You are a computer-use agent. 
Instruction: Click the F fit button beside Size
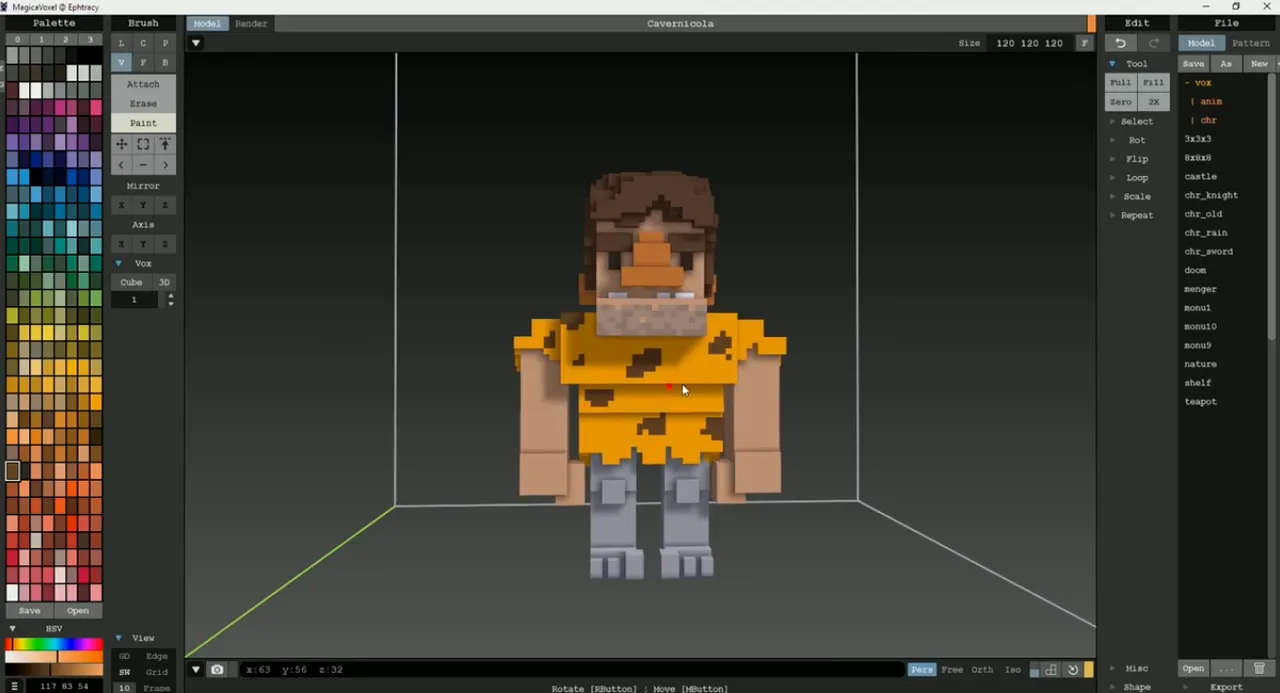1084,43
